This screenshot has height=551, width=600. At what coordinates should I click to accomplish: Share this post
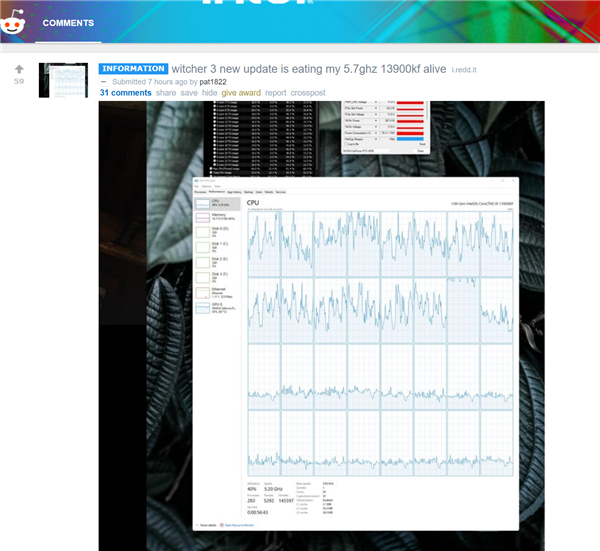166,93
